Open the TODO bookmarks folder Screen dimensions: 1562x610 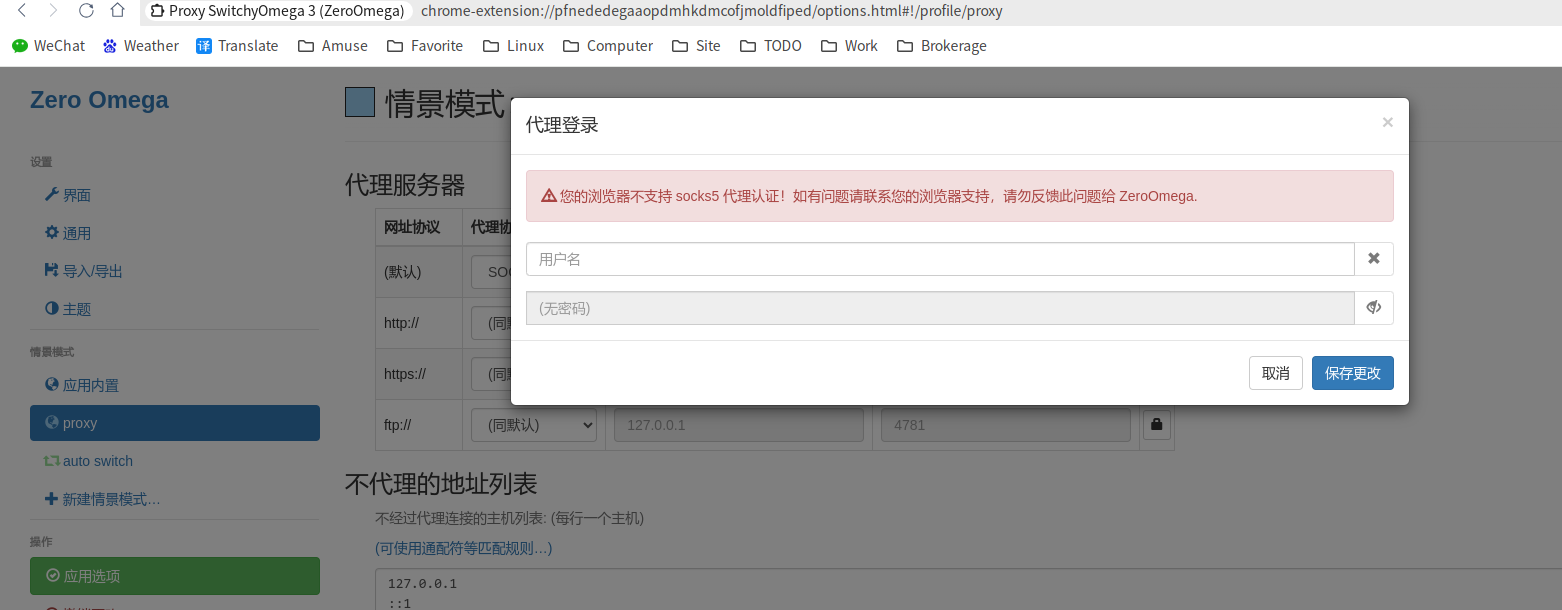pos(771,46)
